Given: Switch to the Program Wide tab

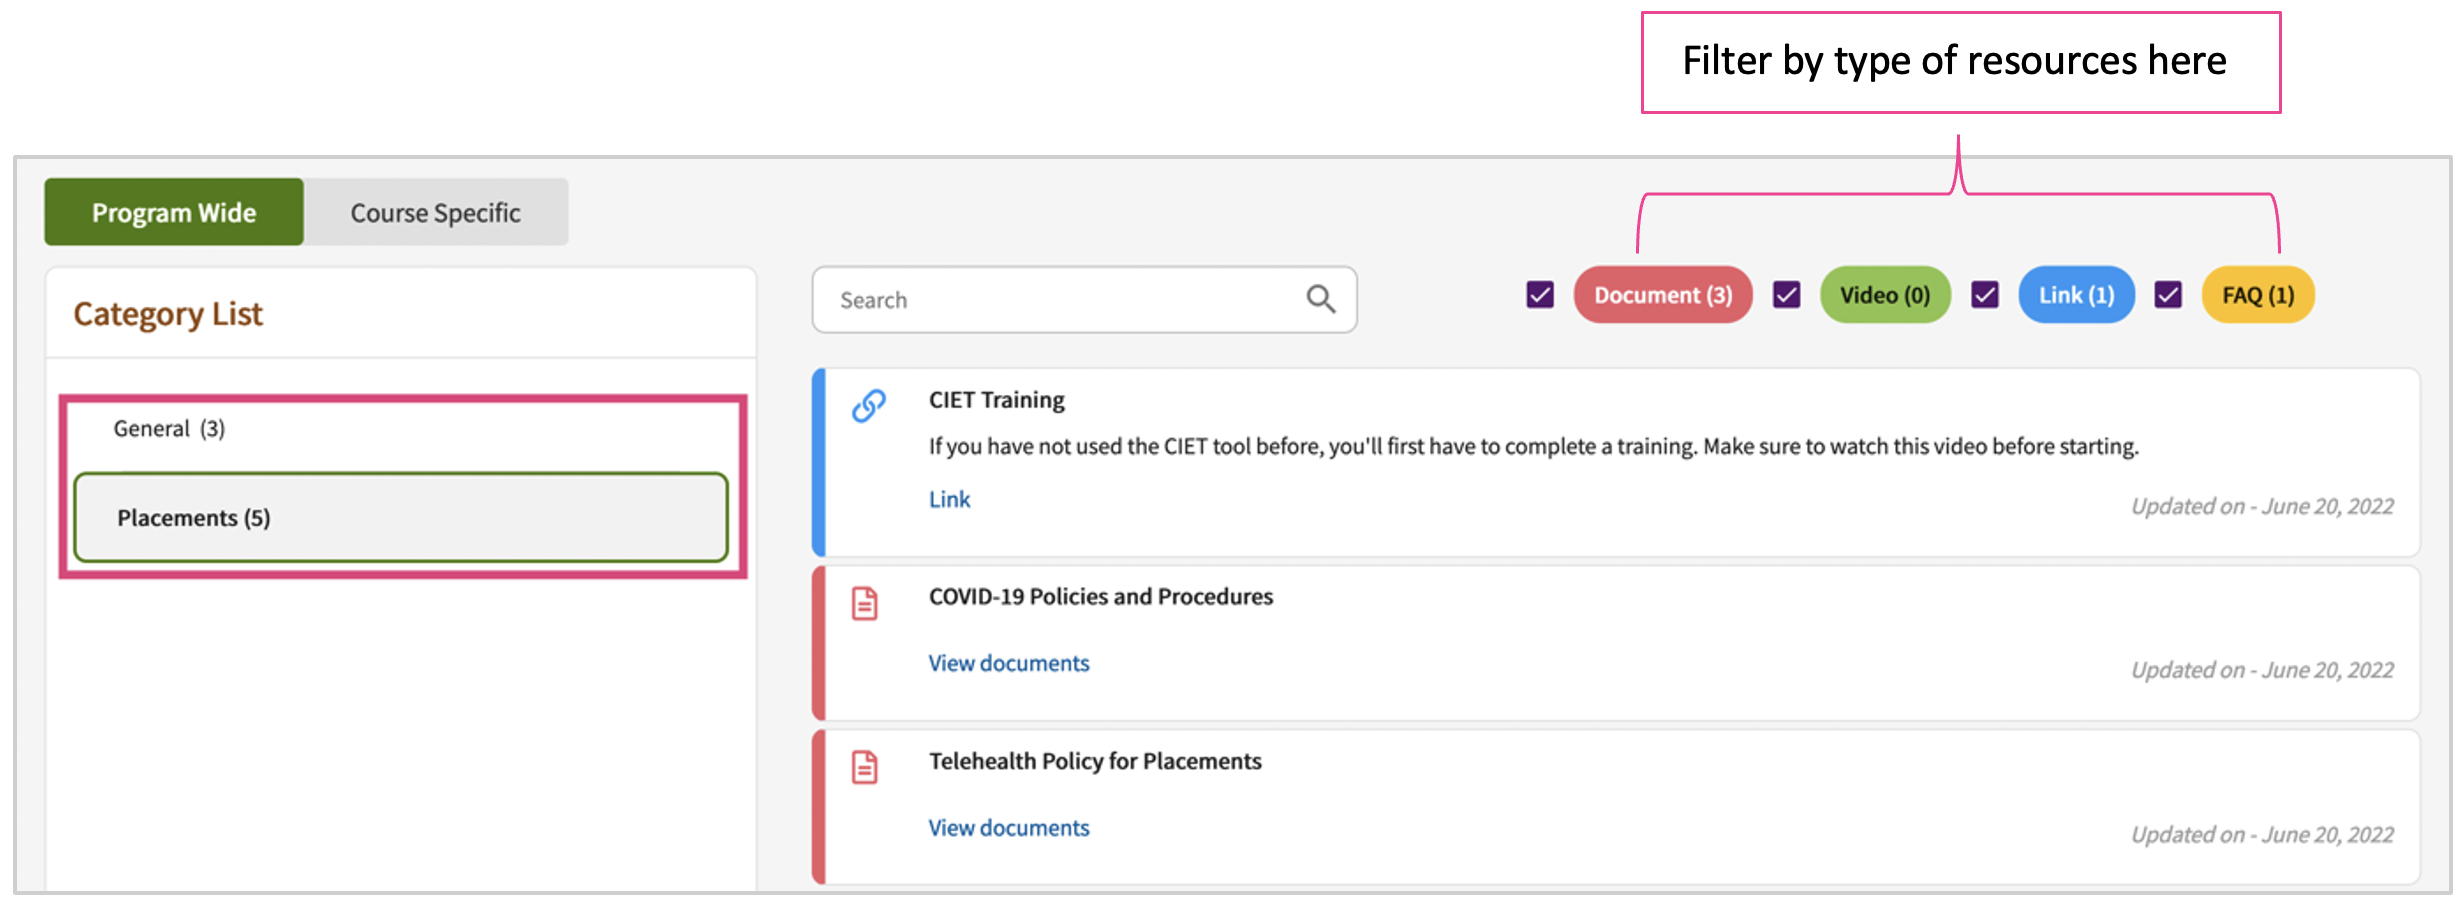Looking at the screenshot, I should [174, 212].
